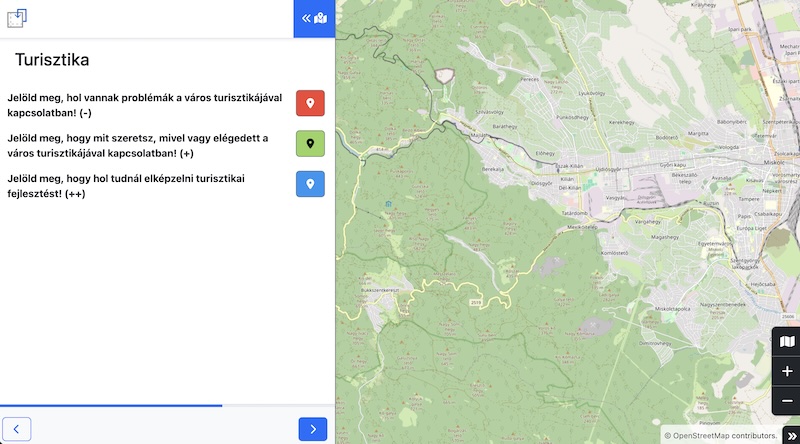Click the Bükkszentkereszt label on the map
This screenshot has width=800, height=444.
click(380, 290)
